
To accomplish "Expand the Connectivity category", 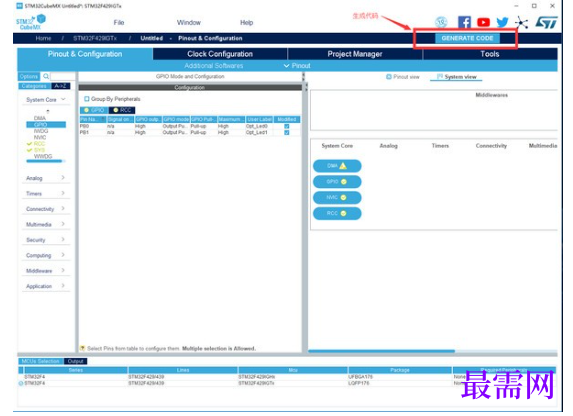I will (45, 209).
